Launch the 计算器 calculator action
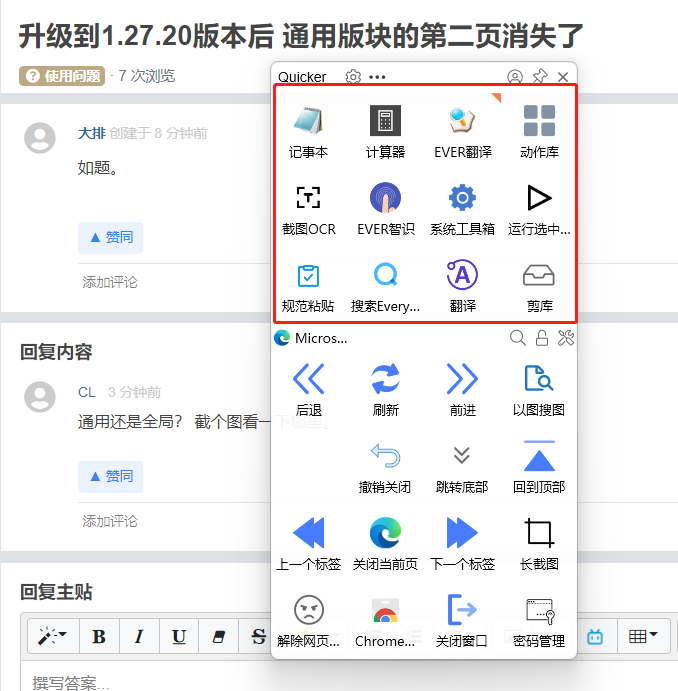Screen dimensions: 678x691 (385, 132)
